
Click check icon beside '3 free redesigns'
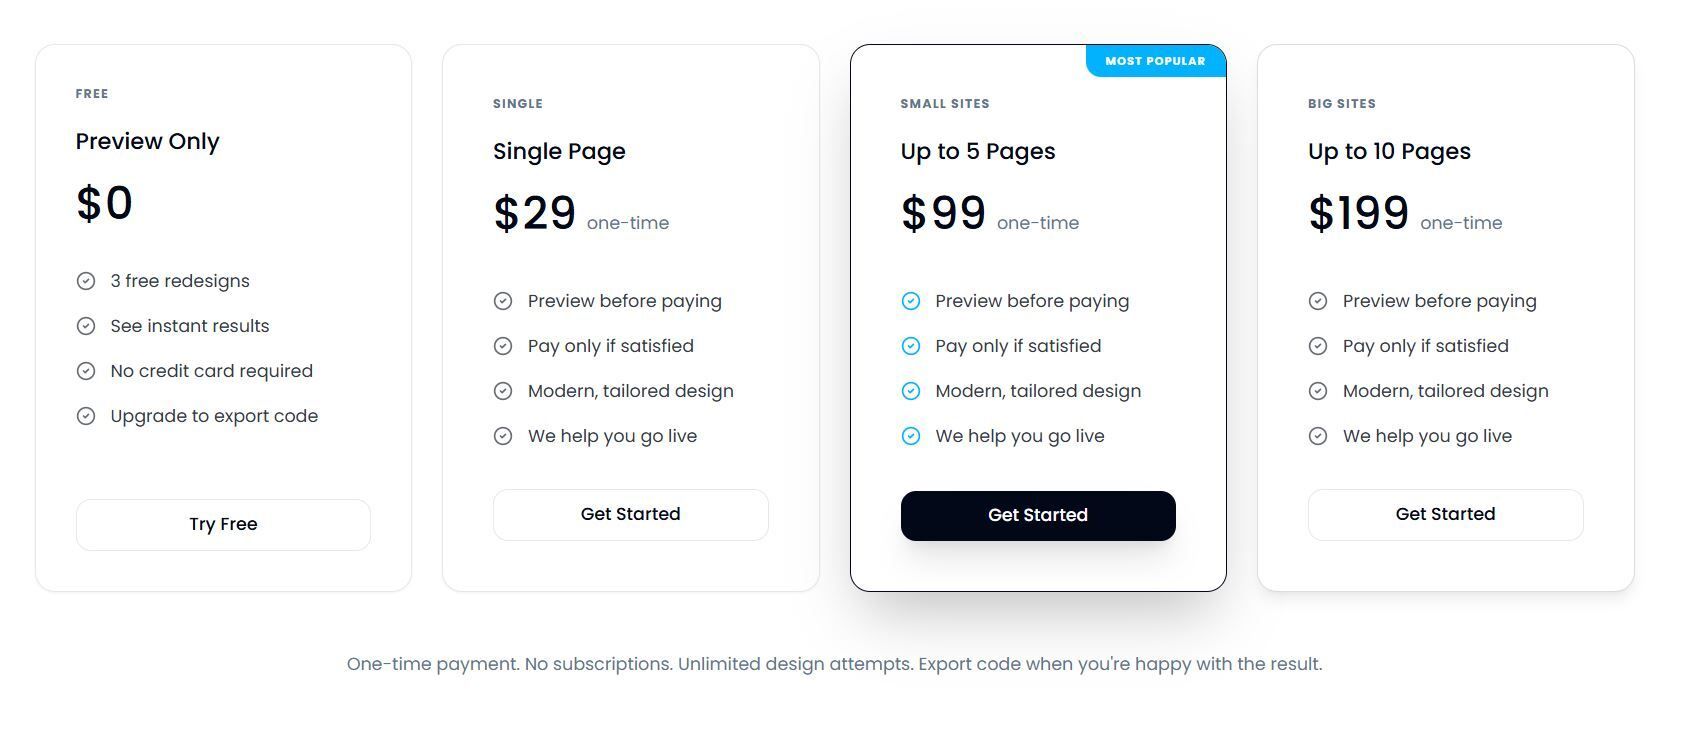coord(86,281)
